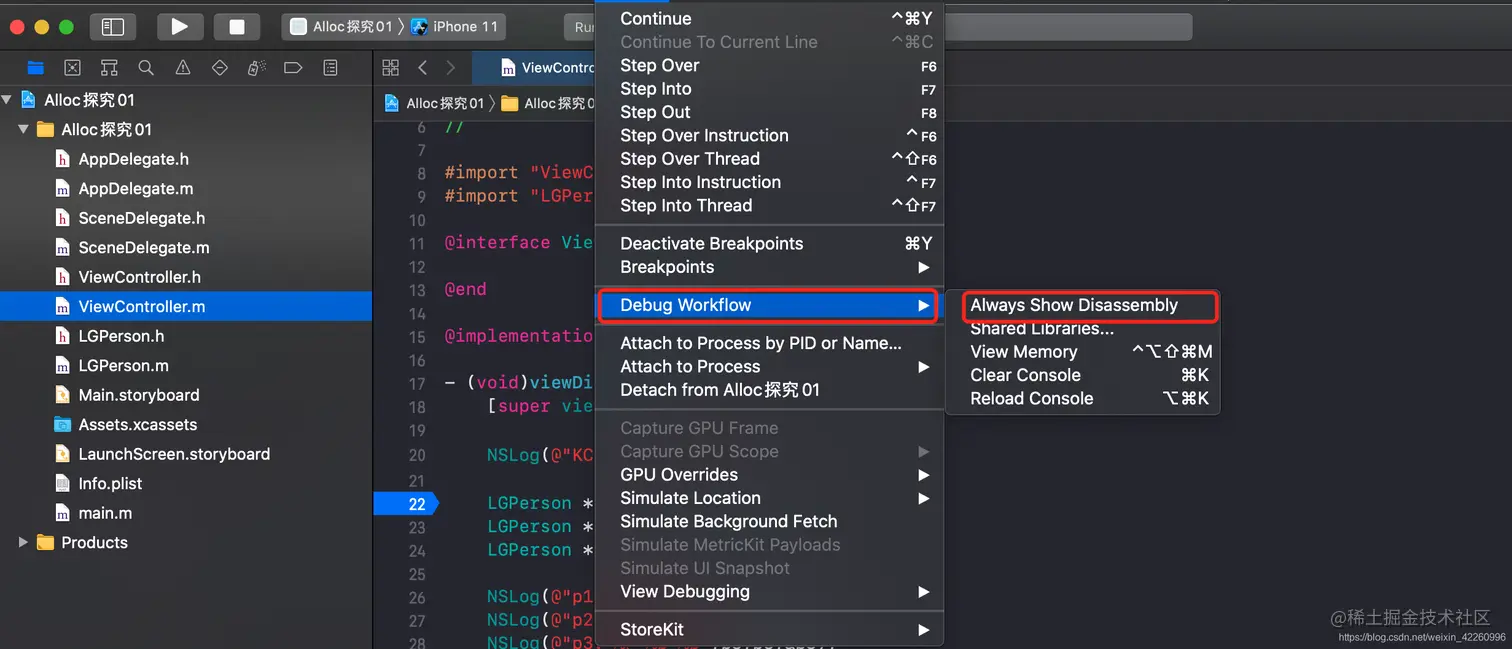1512x649 pixels.
Task: Enable Always Show Disassembly
Action: click(x=1083, y=305)
